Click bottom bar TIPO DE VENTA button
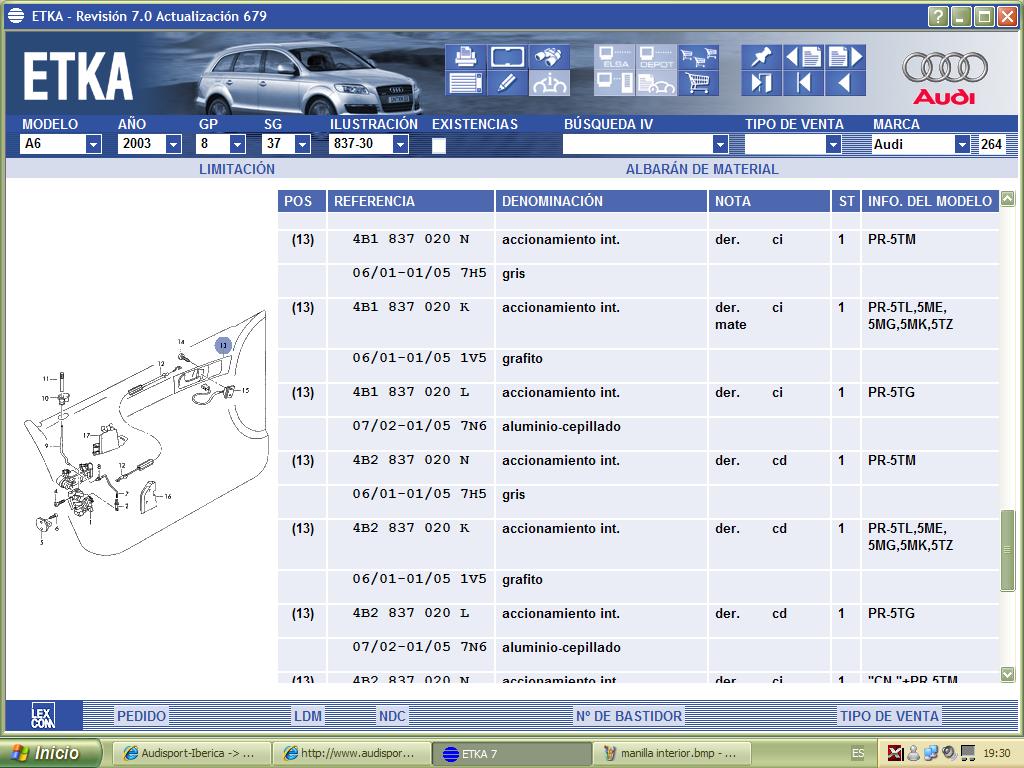This screenshot has width=1024, height=768. coord(889,716)
